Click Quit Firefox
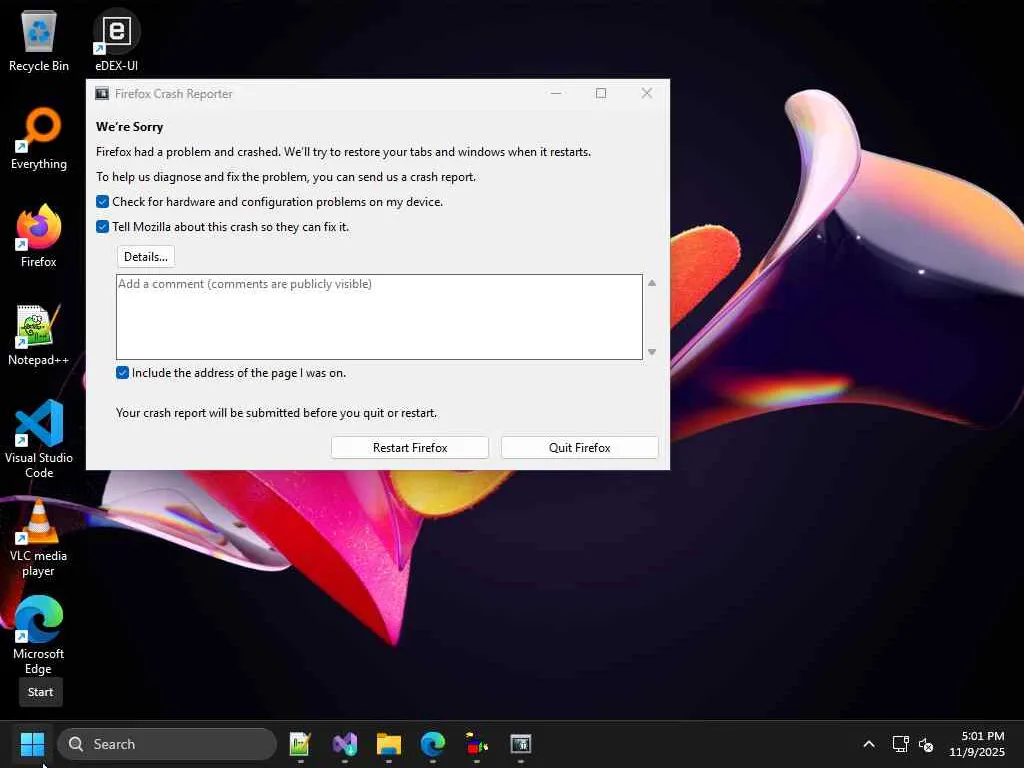This screenshot has height=768, width=1024. [x=579, y=448]
